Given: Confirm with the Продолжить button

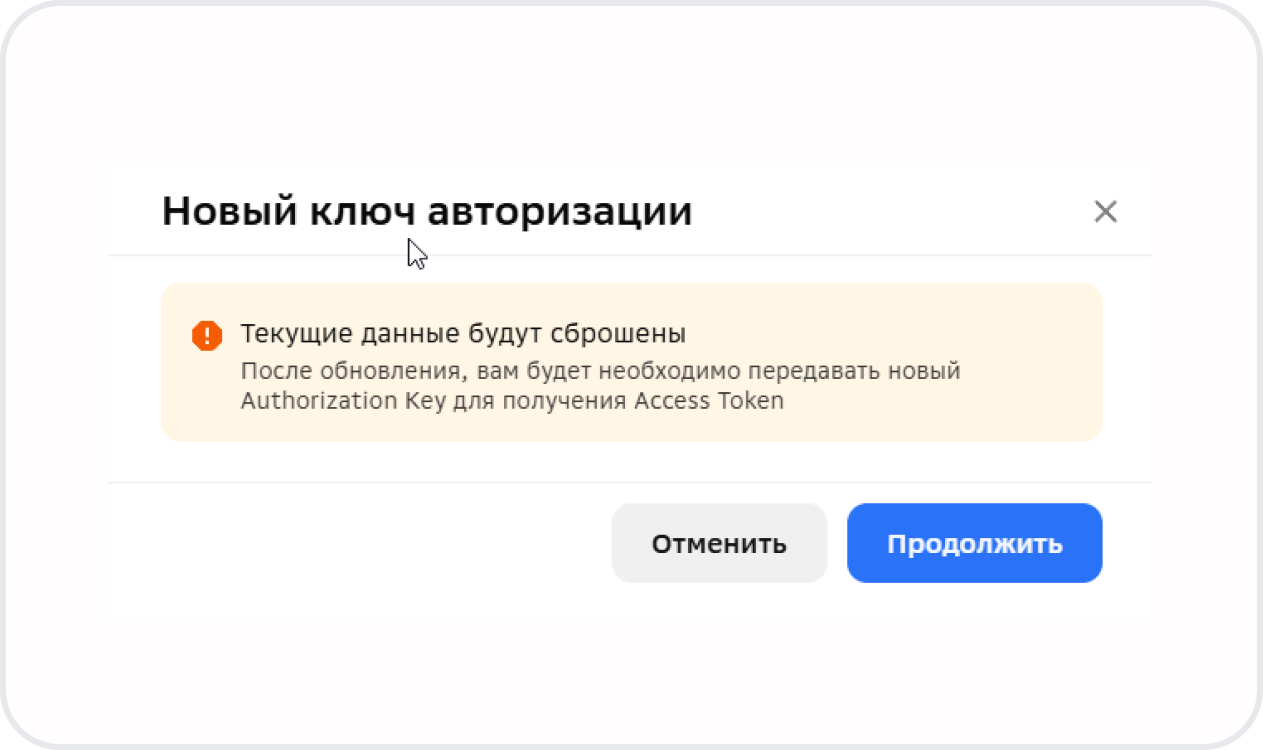Looking at the screenshot, I should 974,543.
